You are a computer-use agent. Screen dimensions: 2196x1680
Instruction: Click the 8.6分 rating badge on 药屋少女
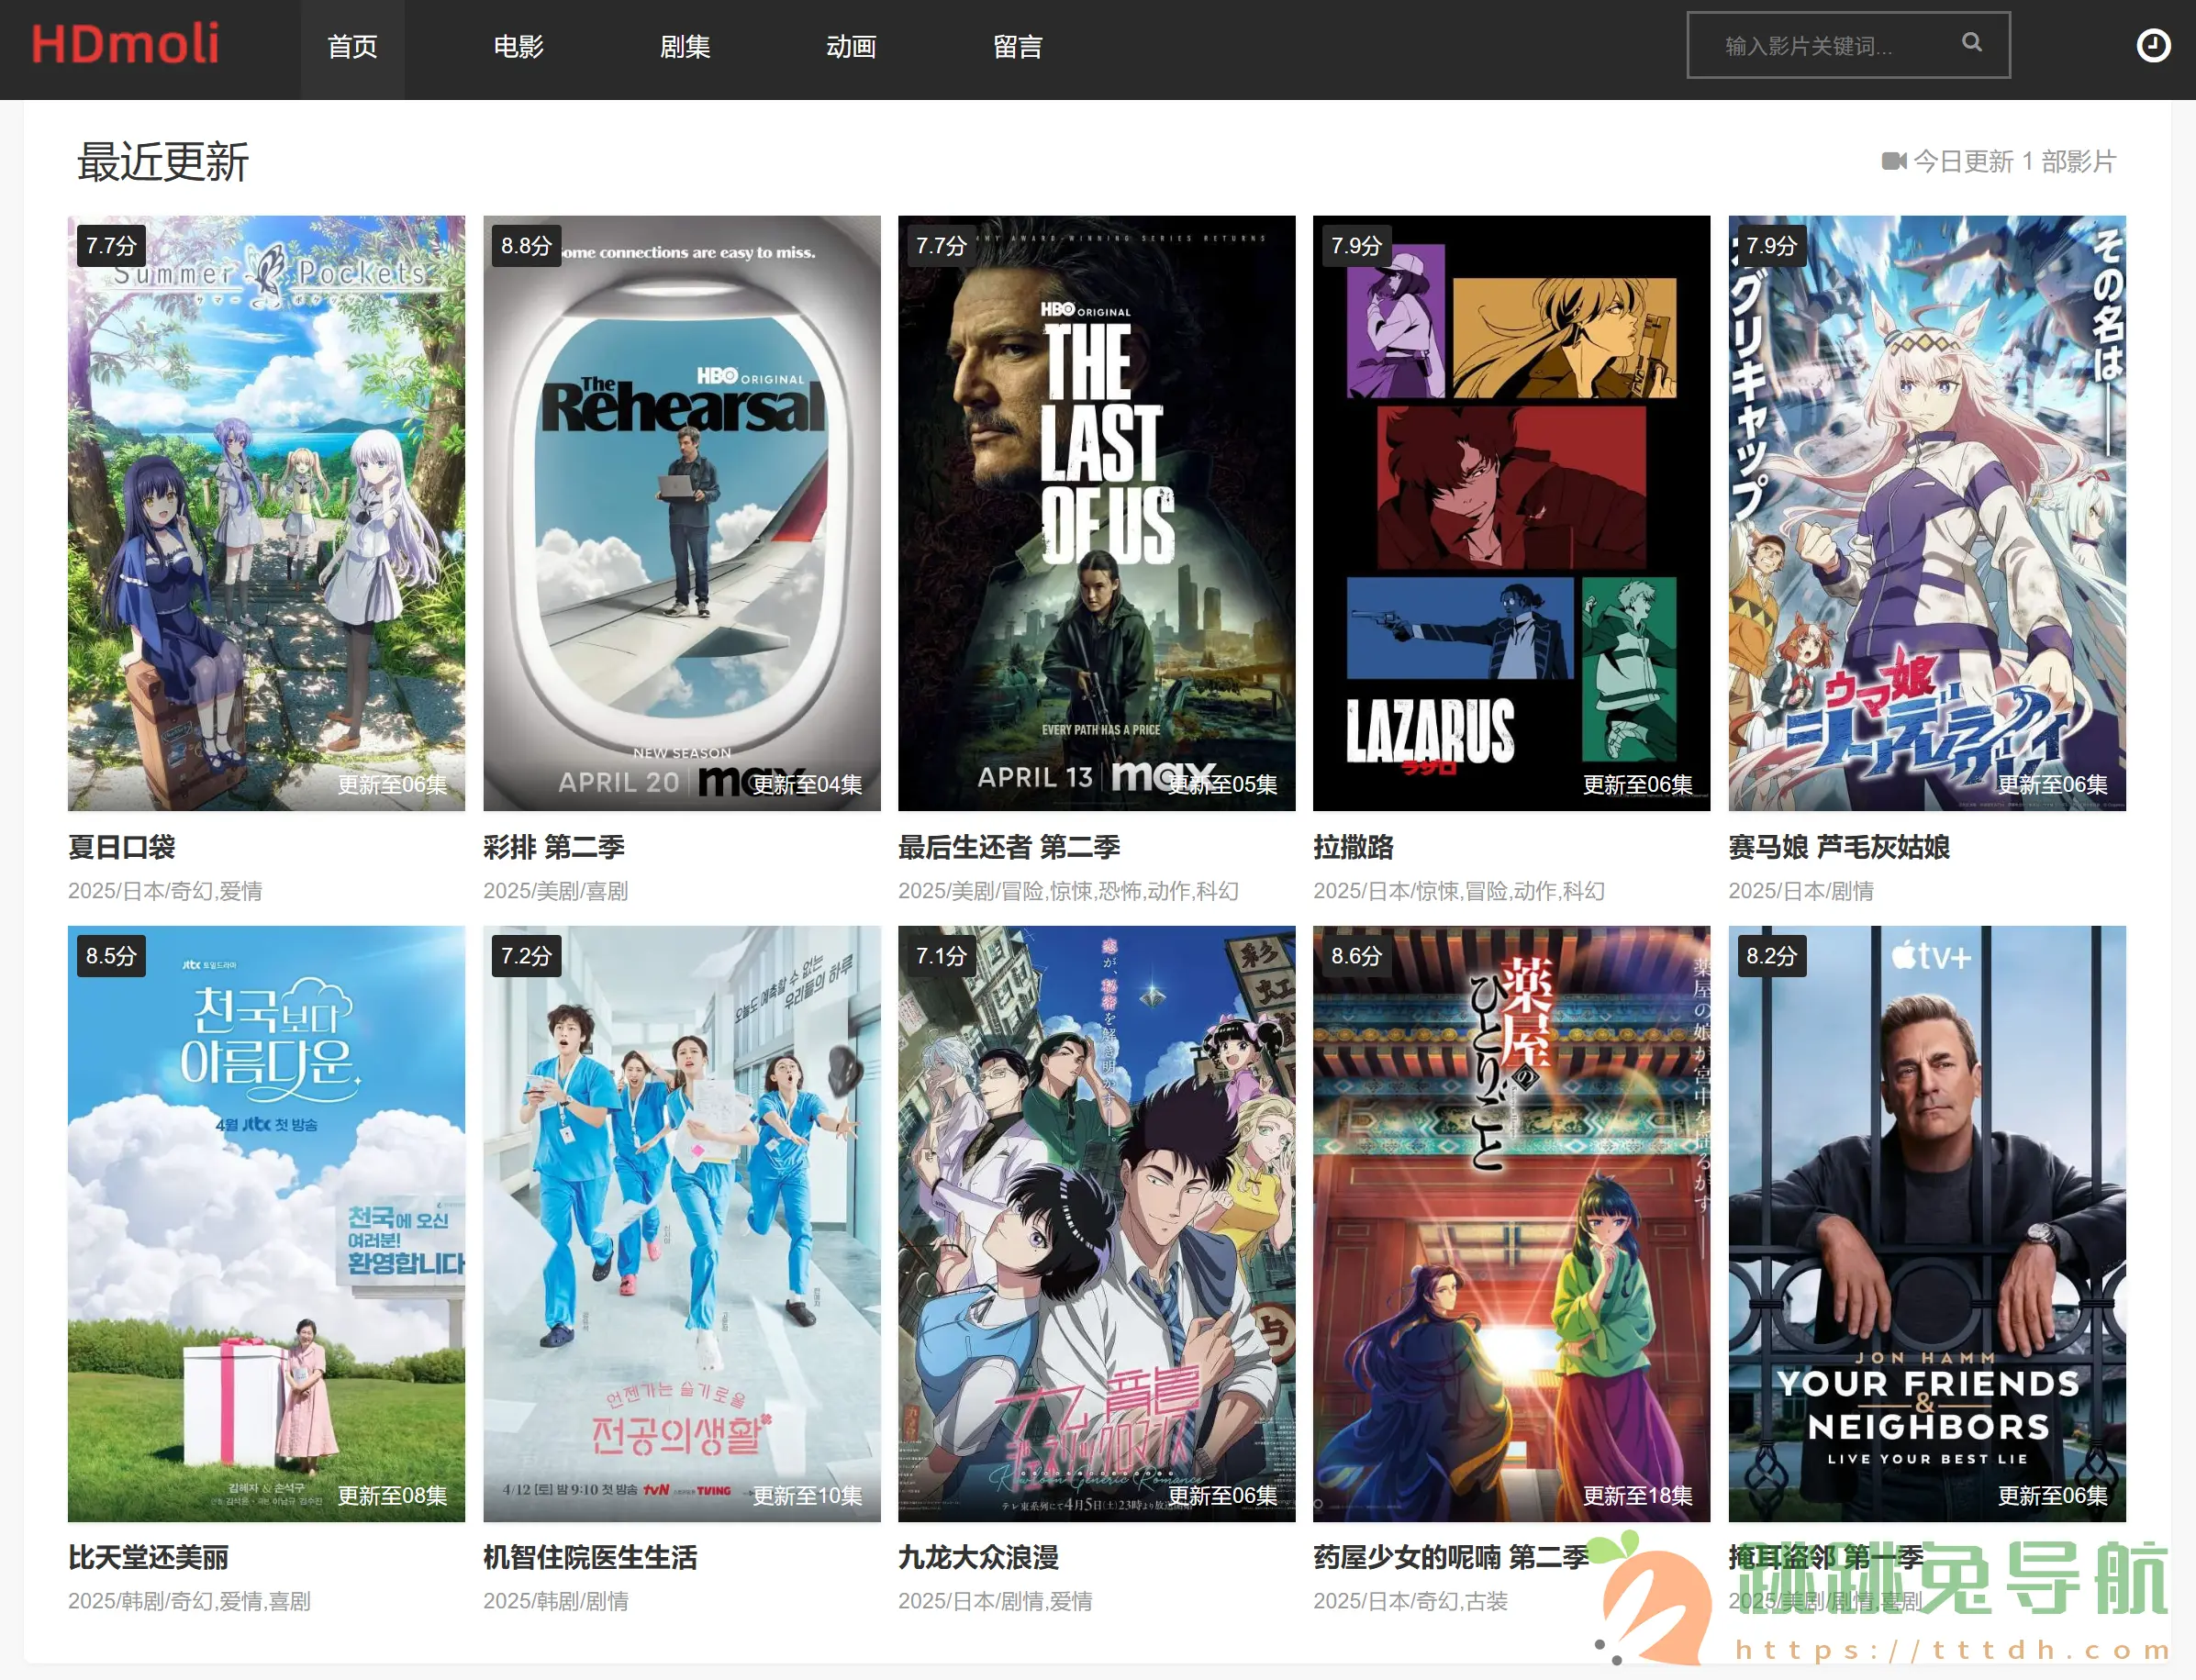pyautogui.click(x=1356, y=956)
